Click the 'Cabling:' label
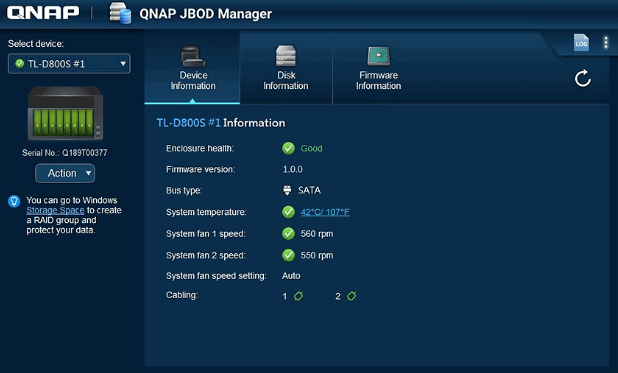 182,295
